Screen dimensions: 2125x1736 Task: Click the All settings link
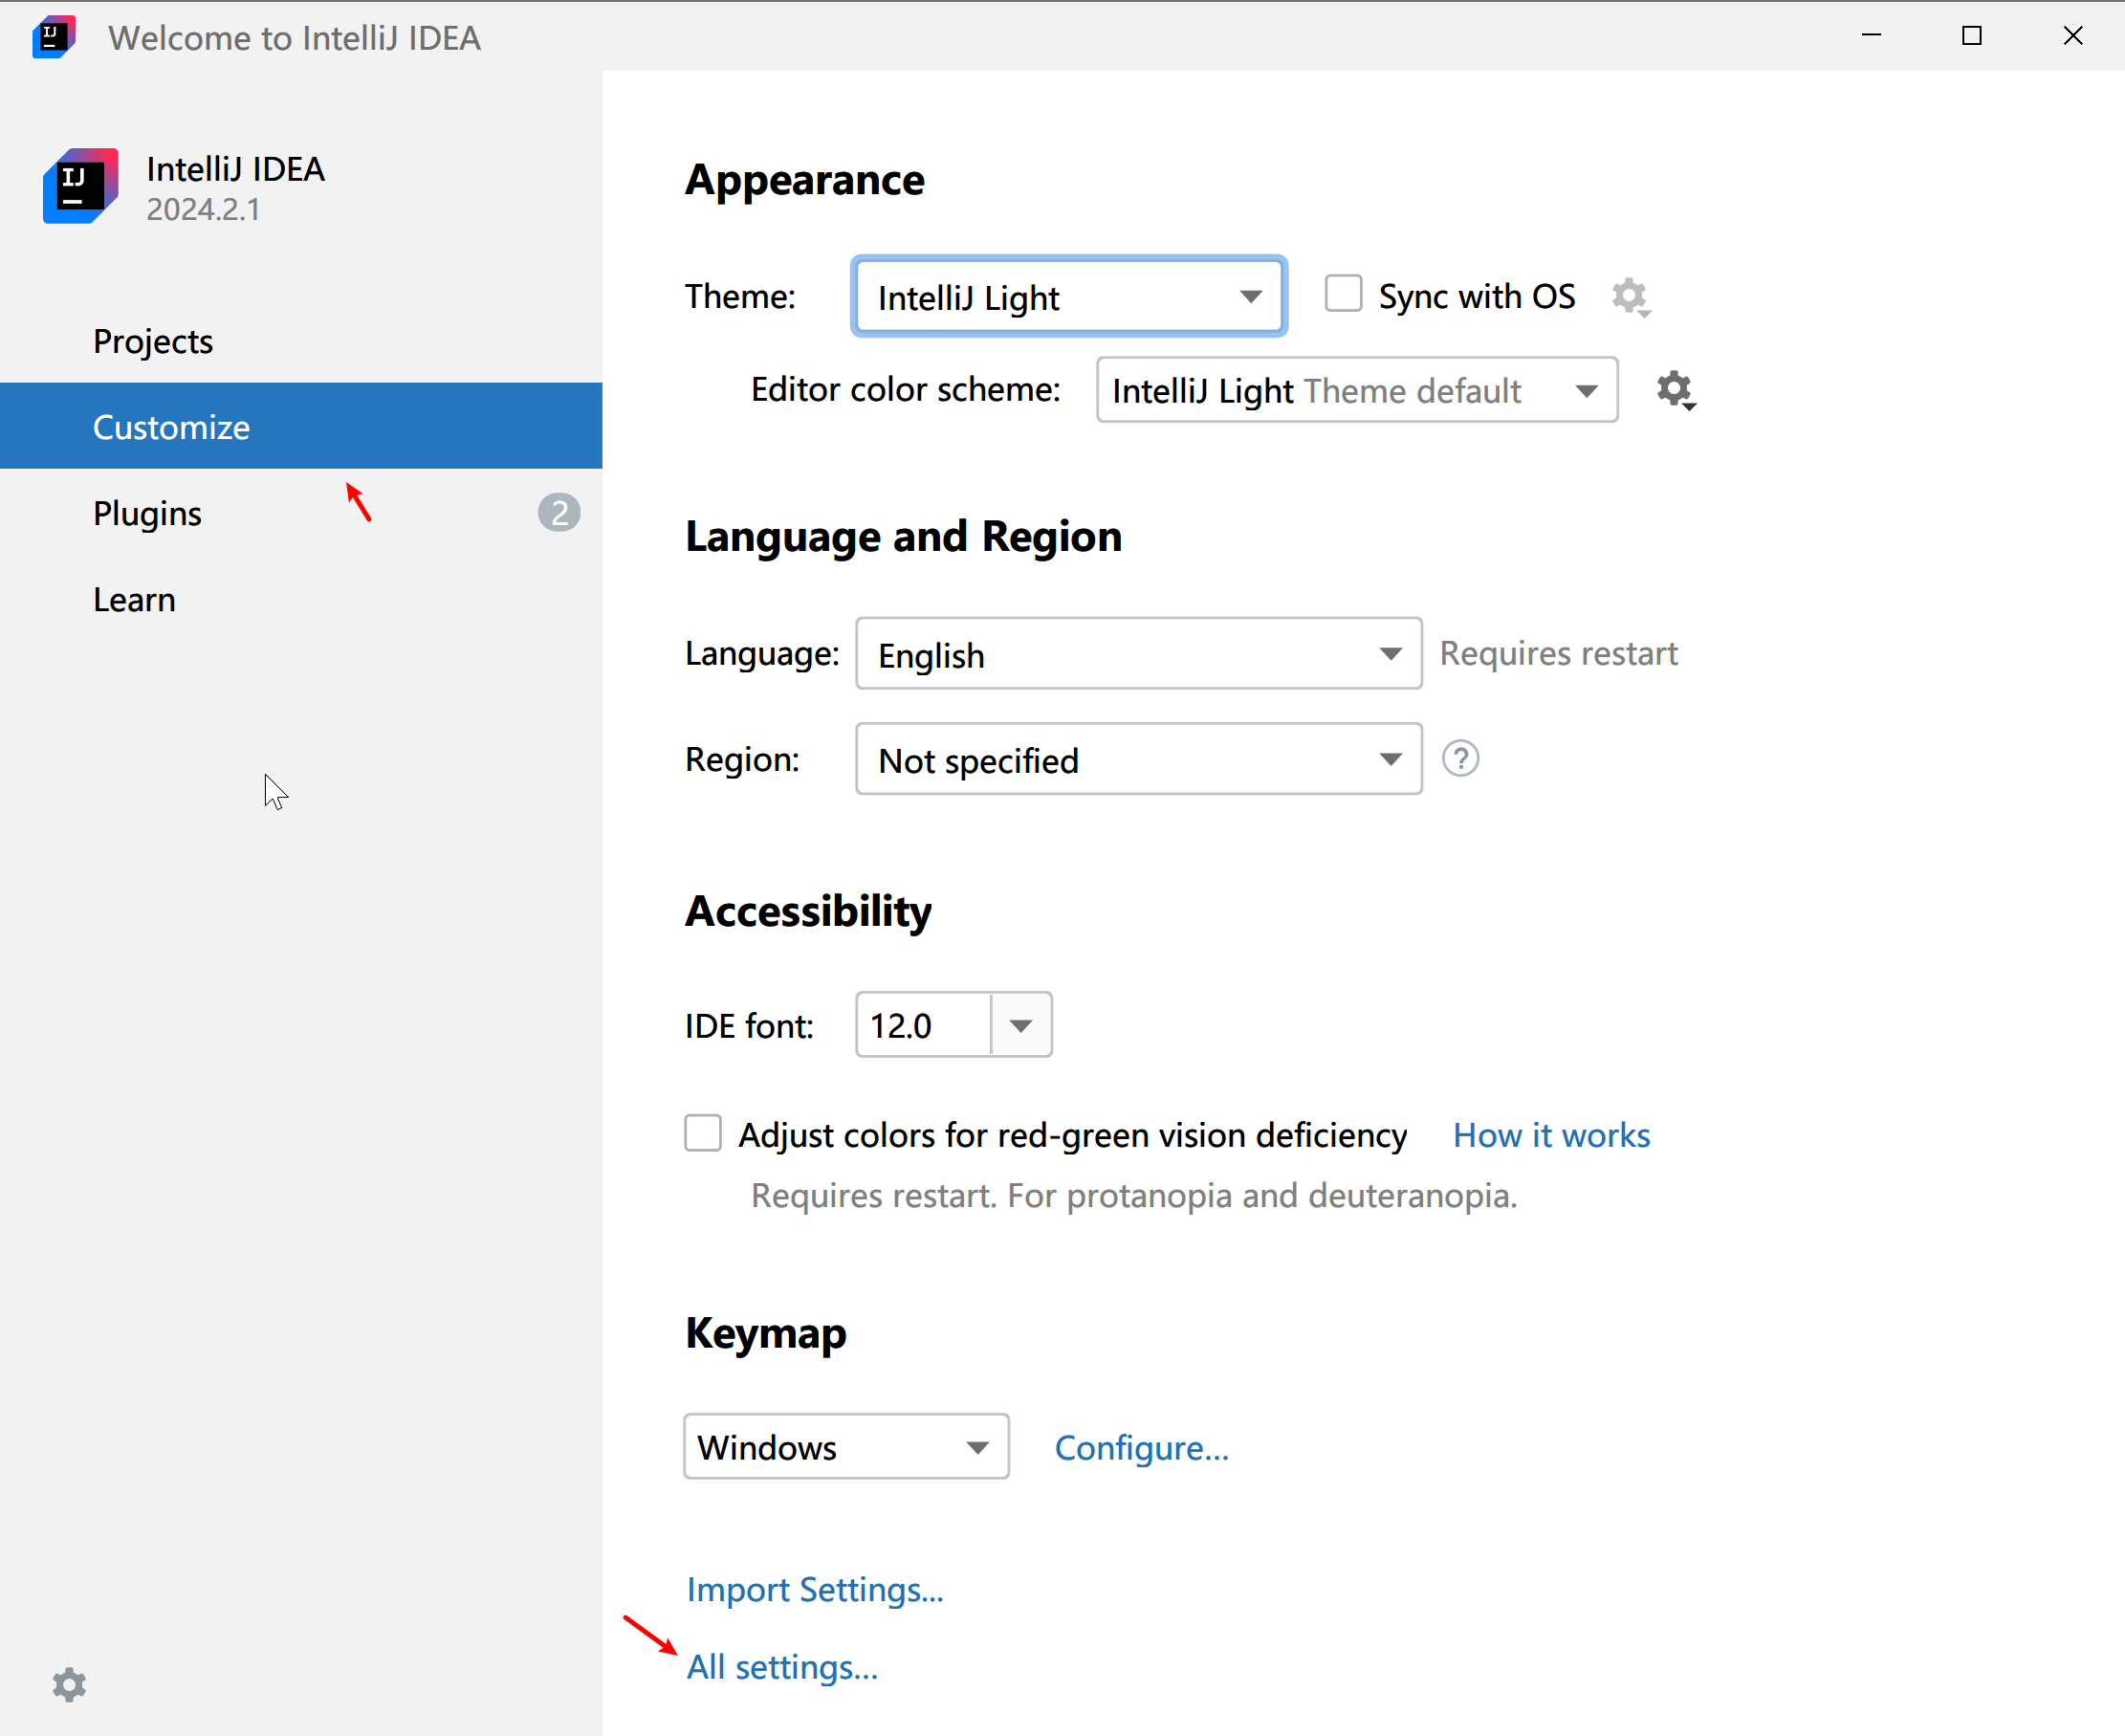coord(782,1667)
